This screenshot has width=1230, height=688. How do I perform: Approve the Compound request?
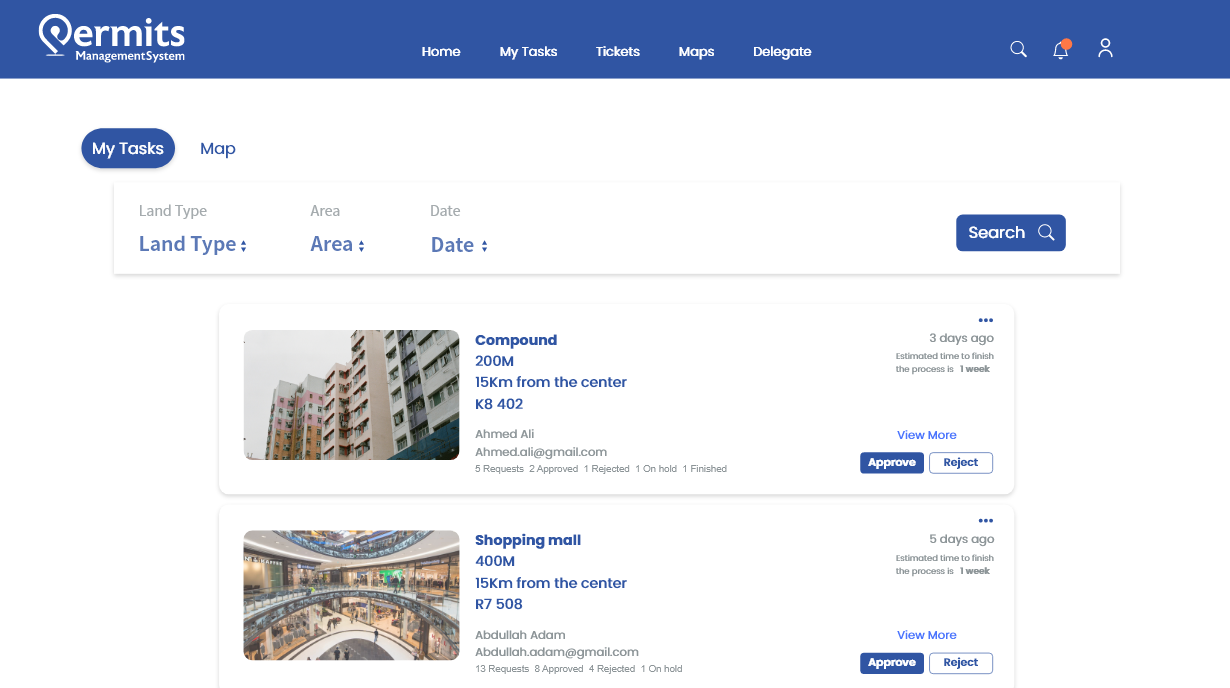891,463
